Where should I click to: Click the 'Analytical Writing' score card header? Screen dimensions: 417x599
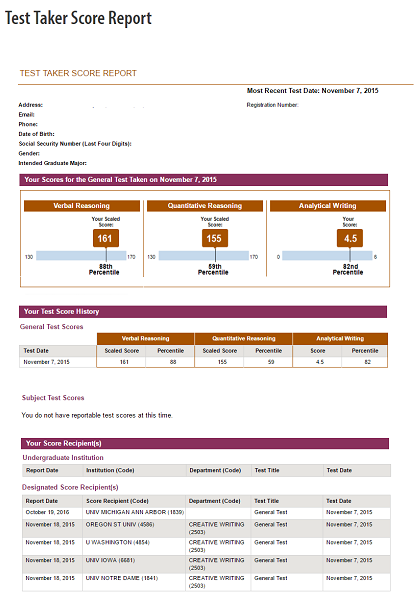[328, 206]
